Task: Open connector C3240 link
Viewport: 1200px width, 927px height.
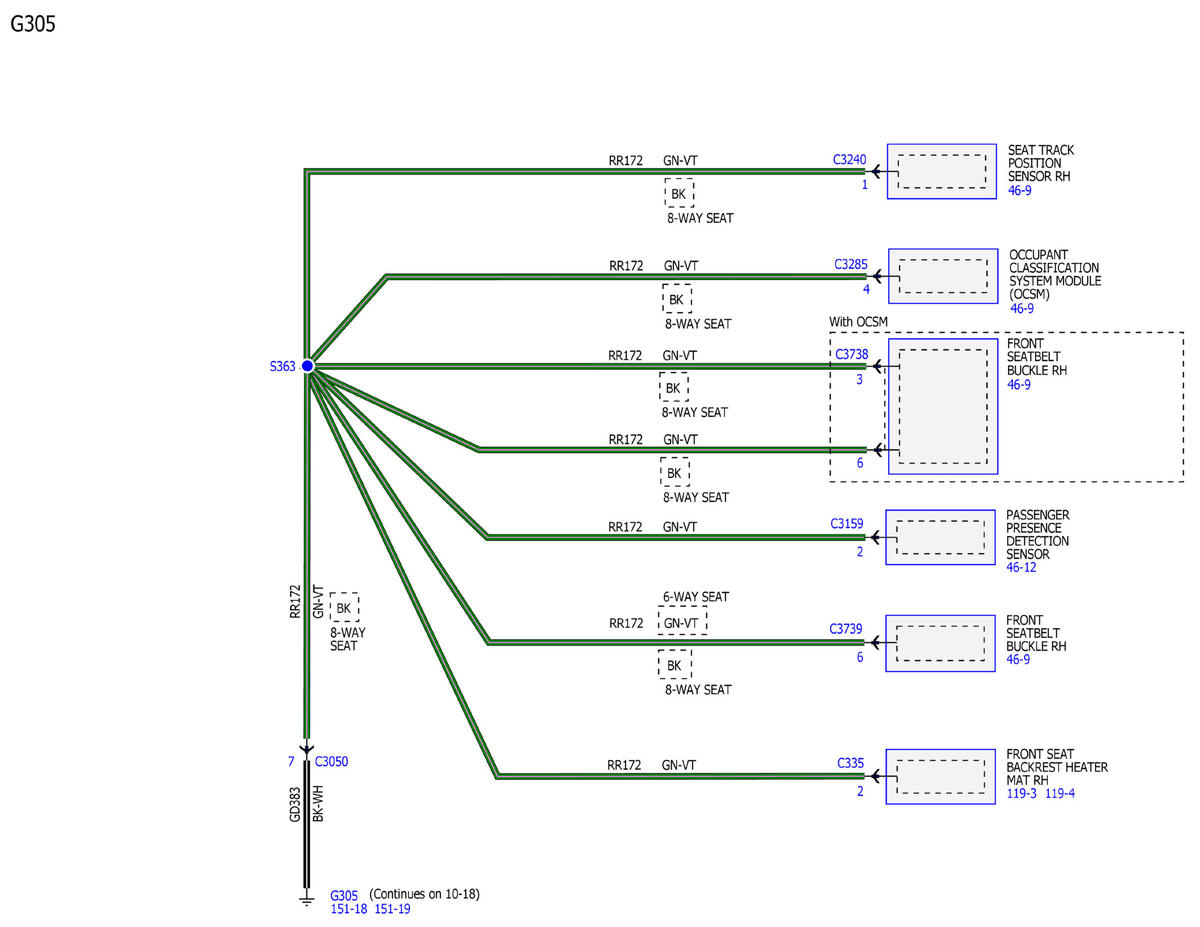Action: point(850,159)
